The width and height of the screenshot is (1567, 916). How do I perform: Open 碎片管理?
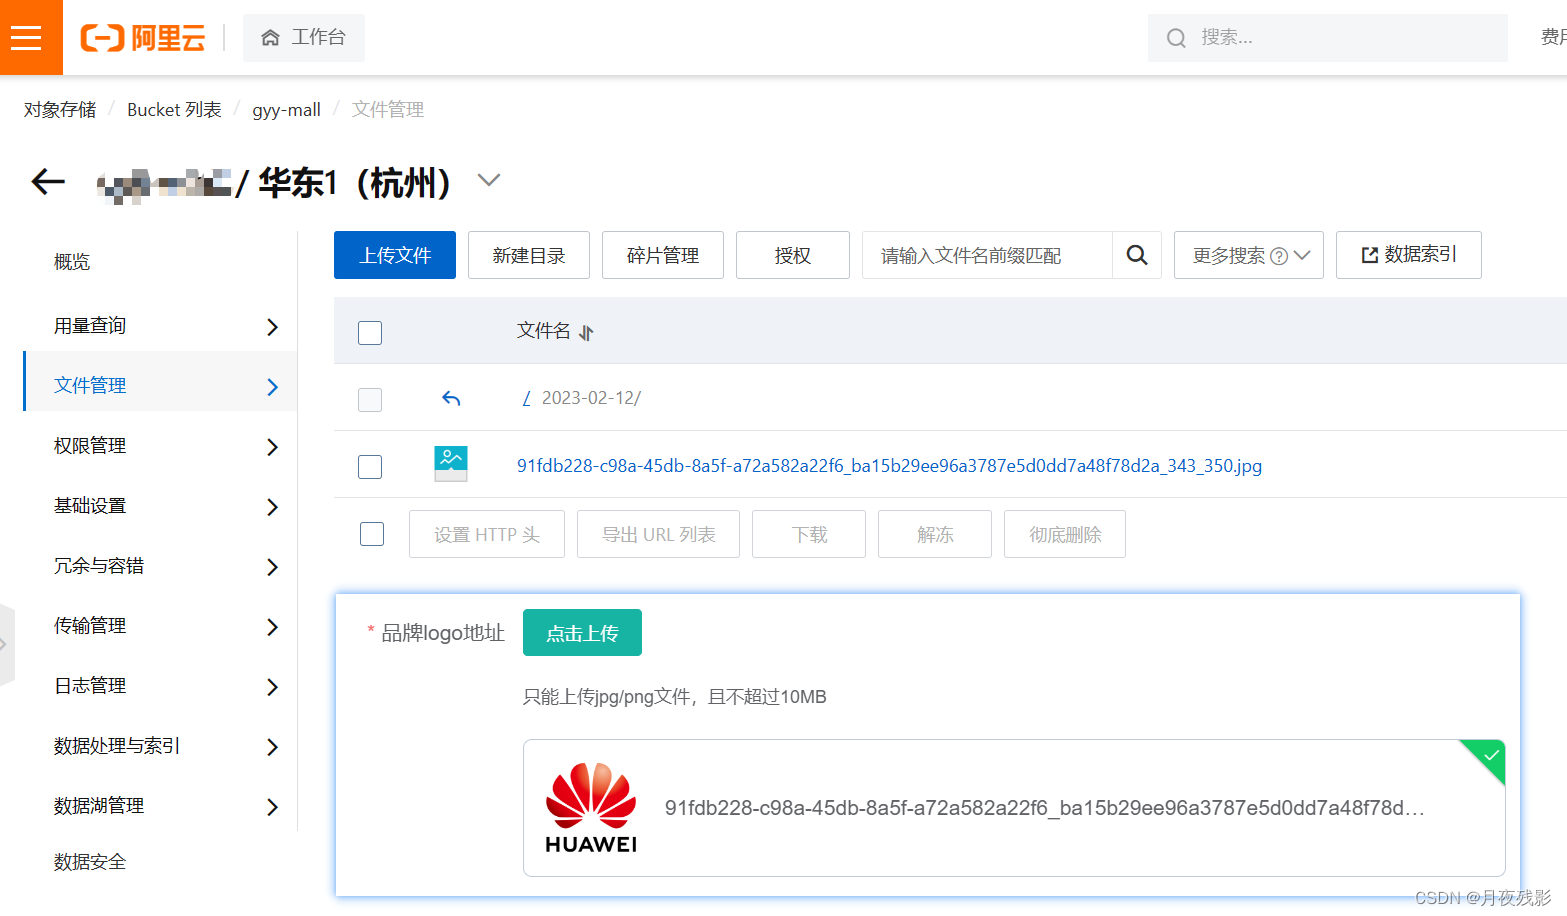[x=663, y=255]
